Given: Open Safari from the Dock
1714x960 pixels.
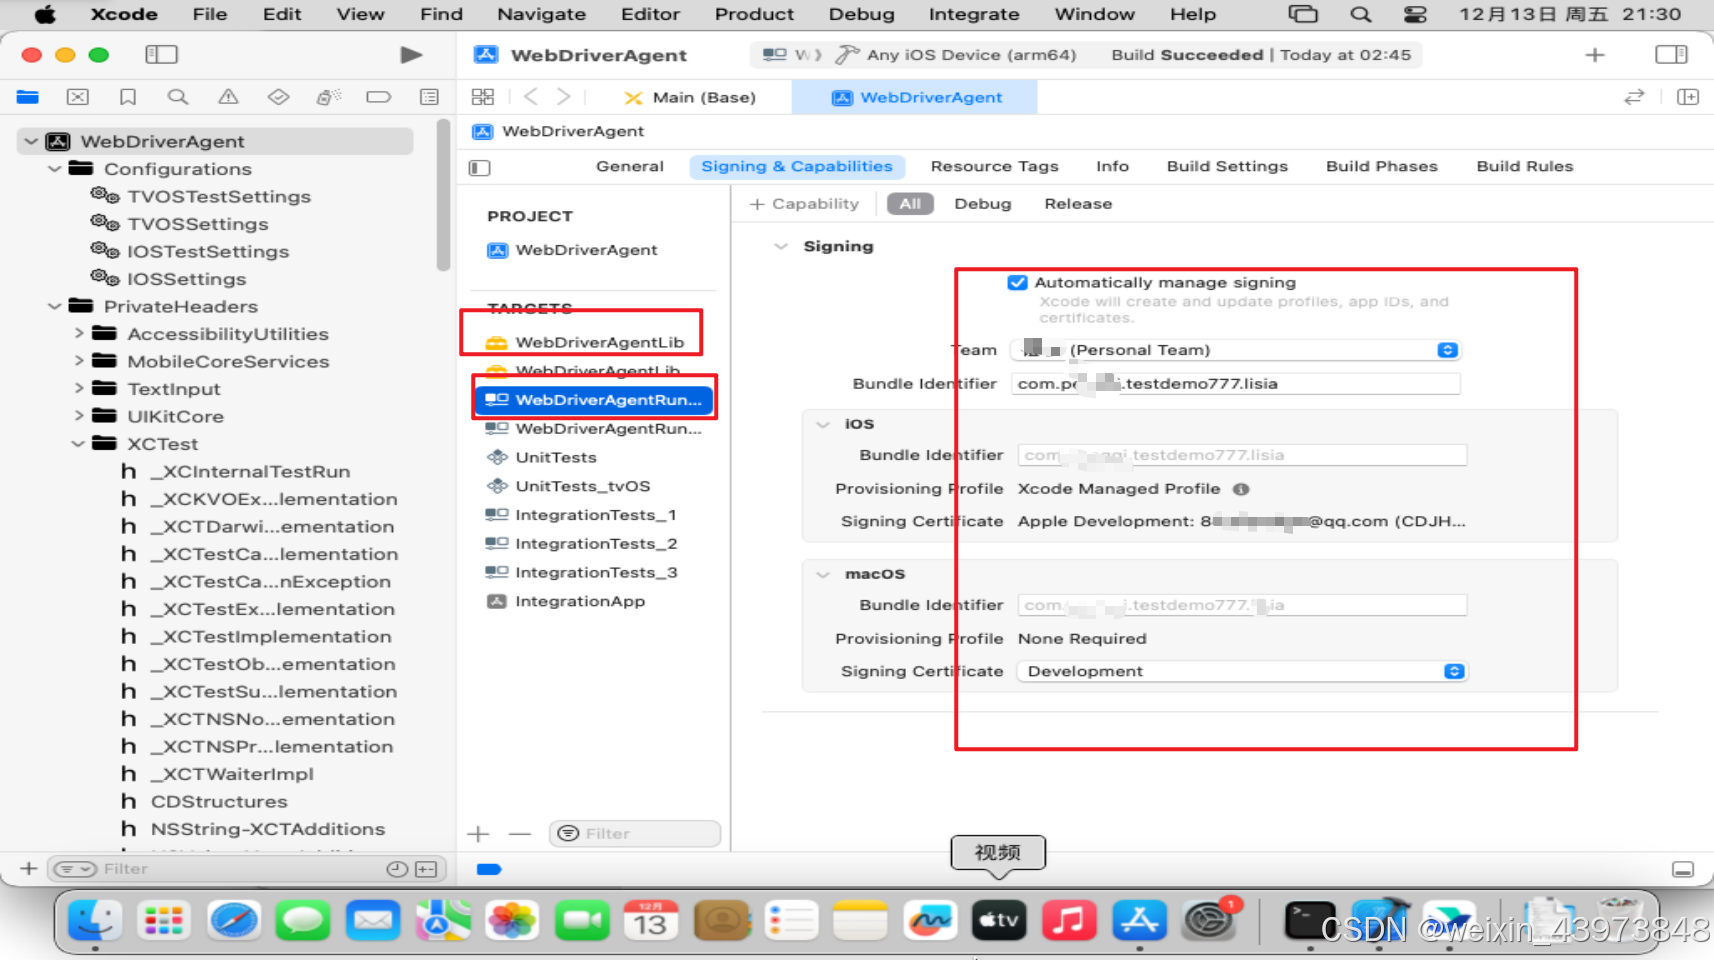Looking at the screenshot, I should pos(234,921).
